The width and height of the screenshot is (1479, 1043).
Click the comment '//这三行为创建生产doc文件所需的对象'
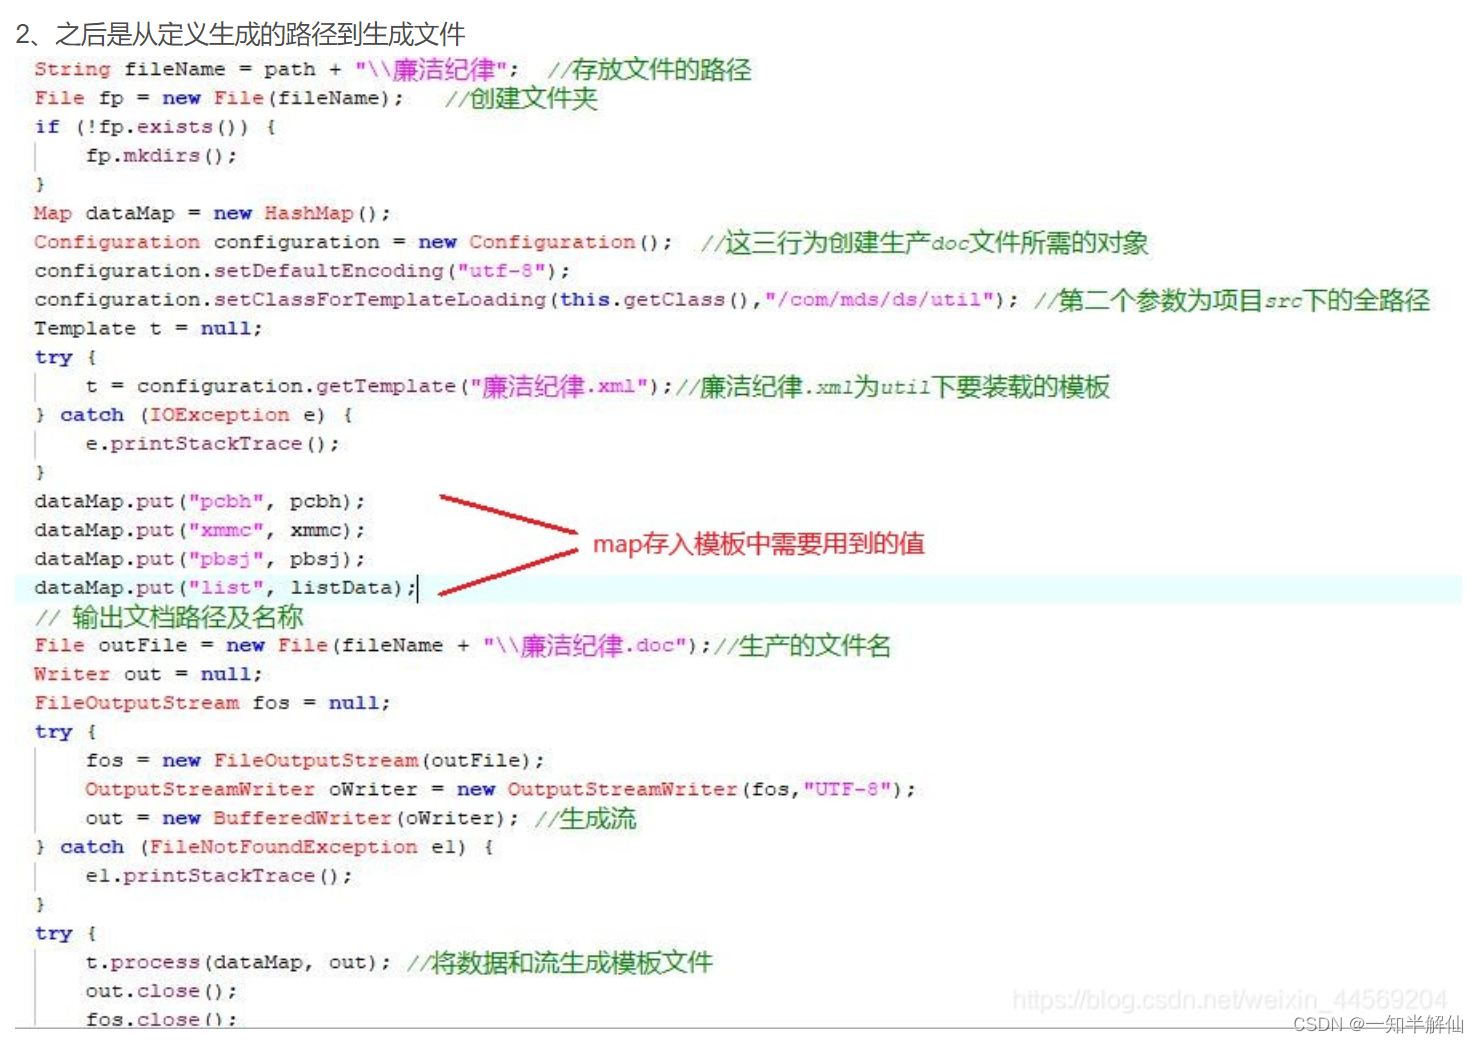(x=924, y=242)
